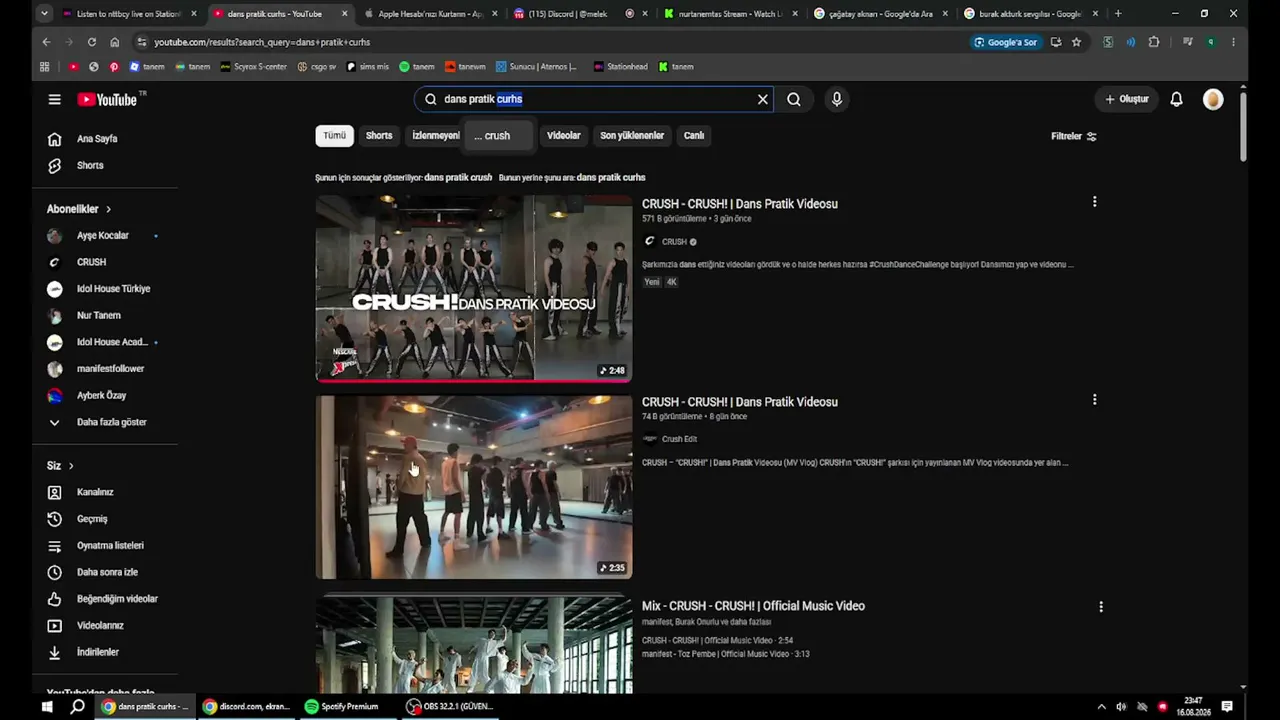Select the Shorts filter chip
The image size is (1280, 720).
(379, 136)
